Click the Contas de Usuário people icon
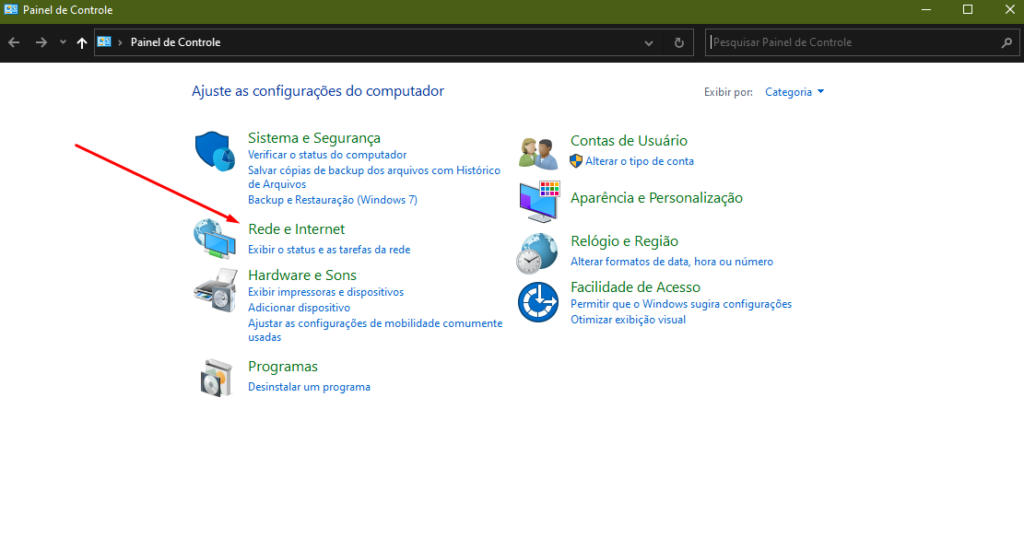 tap(538, 153)
